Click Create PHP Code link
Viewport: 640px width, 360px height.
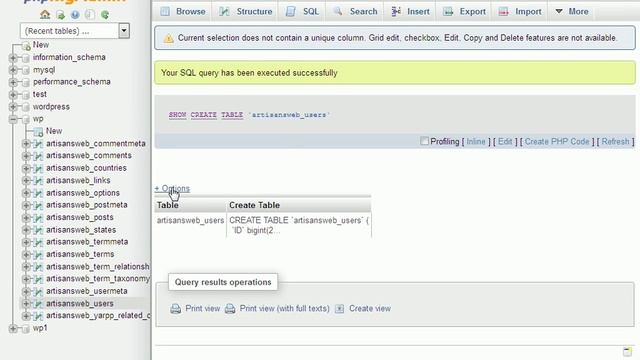557,142
